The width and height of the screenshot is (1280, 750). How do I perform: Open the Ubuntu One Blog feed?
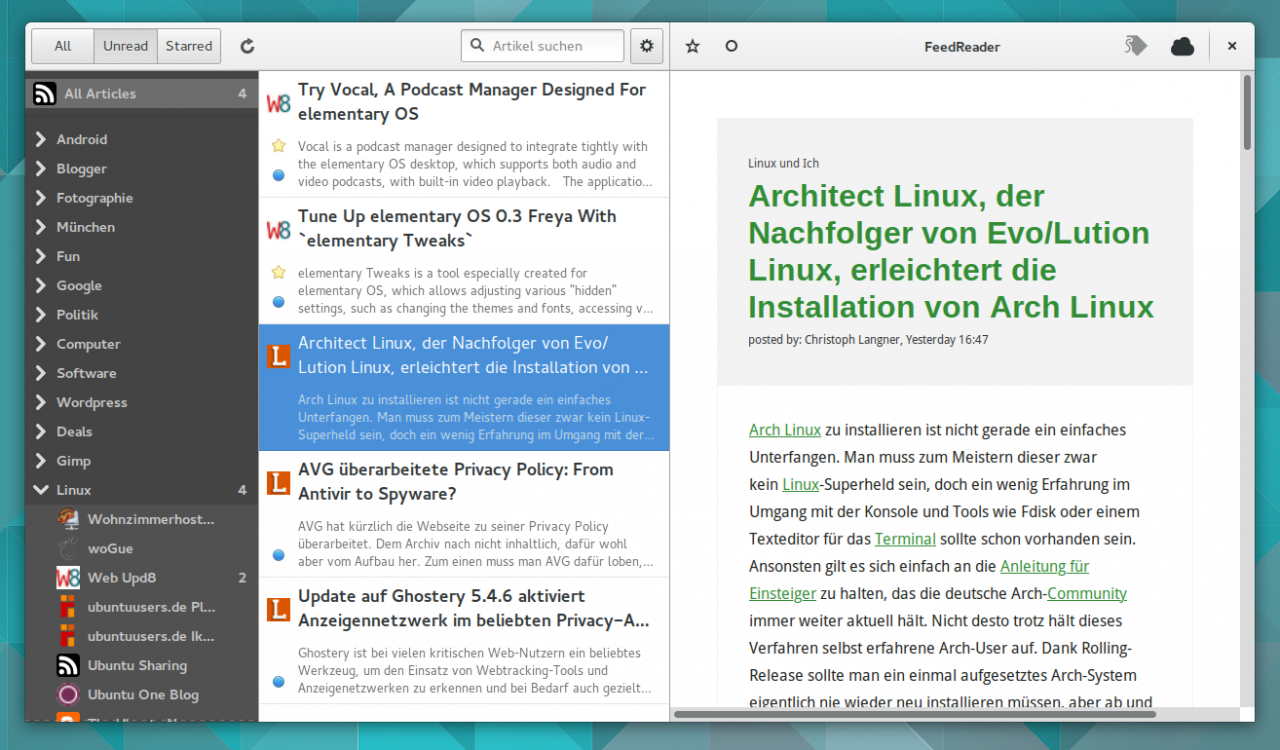pyautogui.click(x=142, y=695)
